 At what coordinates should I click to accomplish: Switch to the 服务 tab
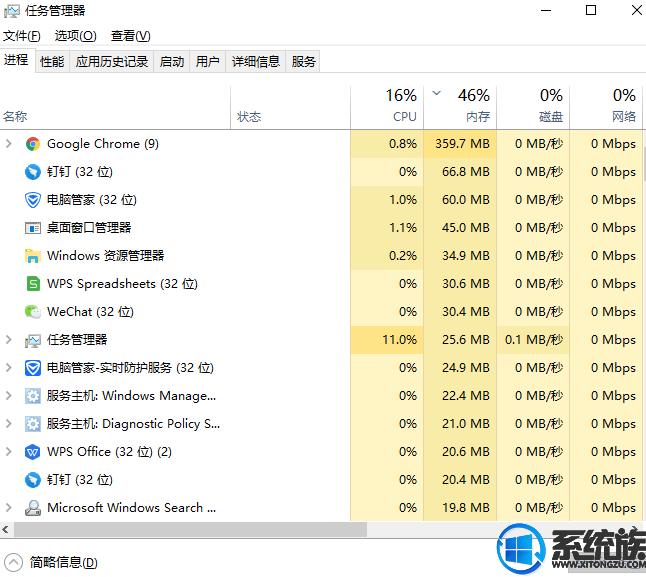tap(303, 62)
